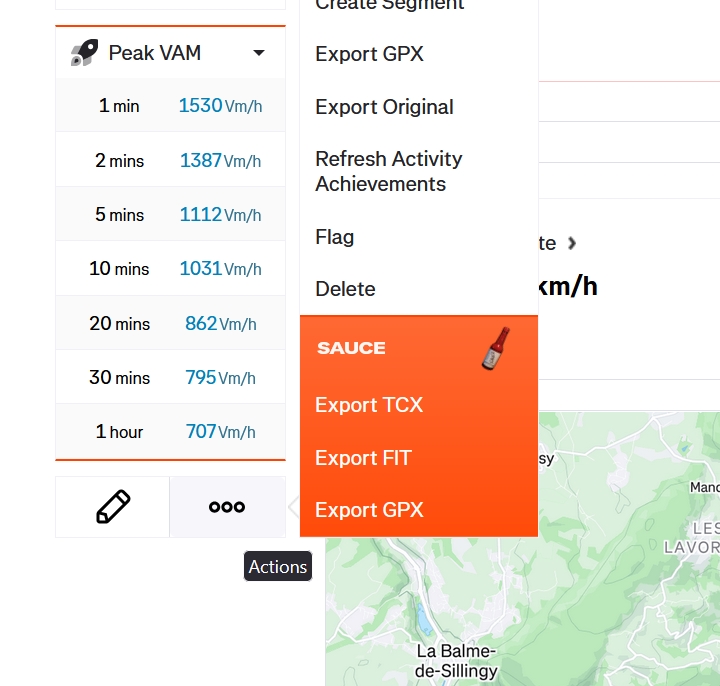The width and height of the screenshot is (720, 686).
Task: Select Export GPX in the Sauce section
Action: pos(369,510)
